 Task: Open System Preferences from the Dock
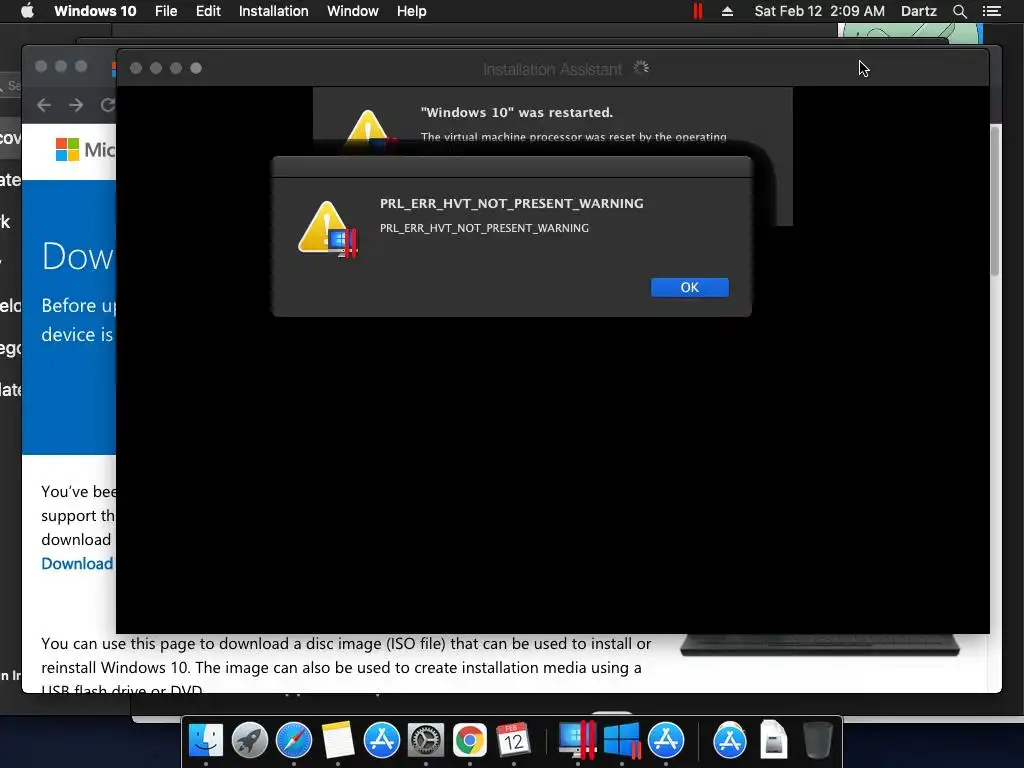[426, 741]
